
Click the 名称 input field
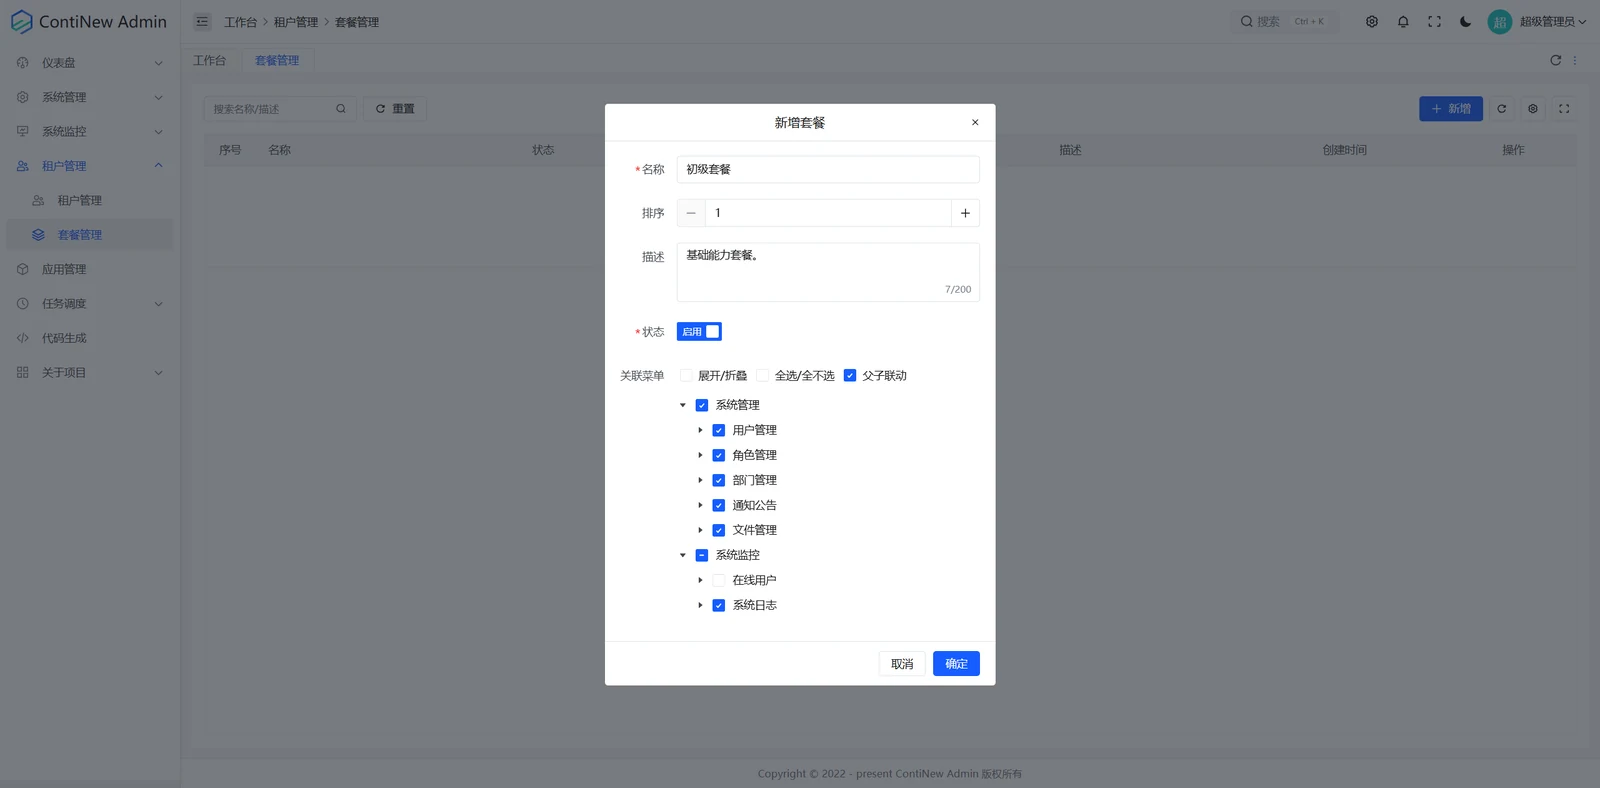(x=828, y=169)
